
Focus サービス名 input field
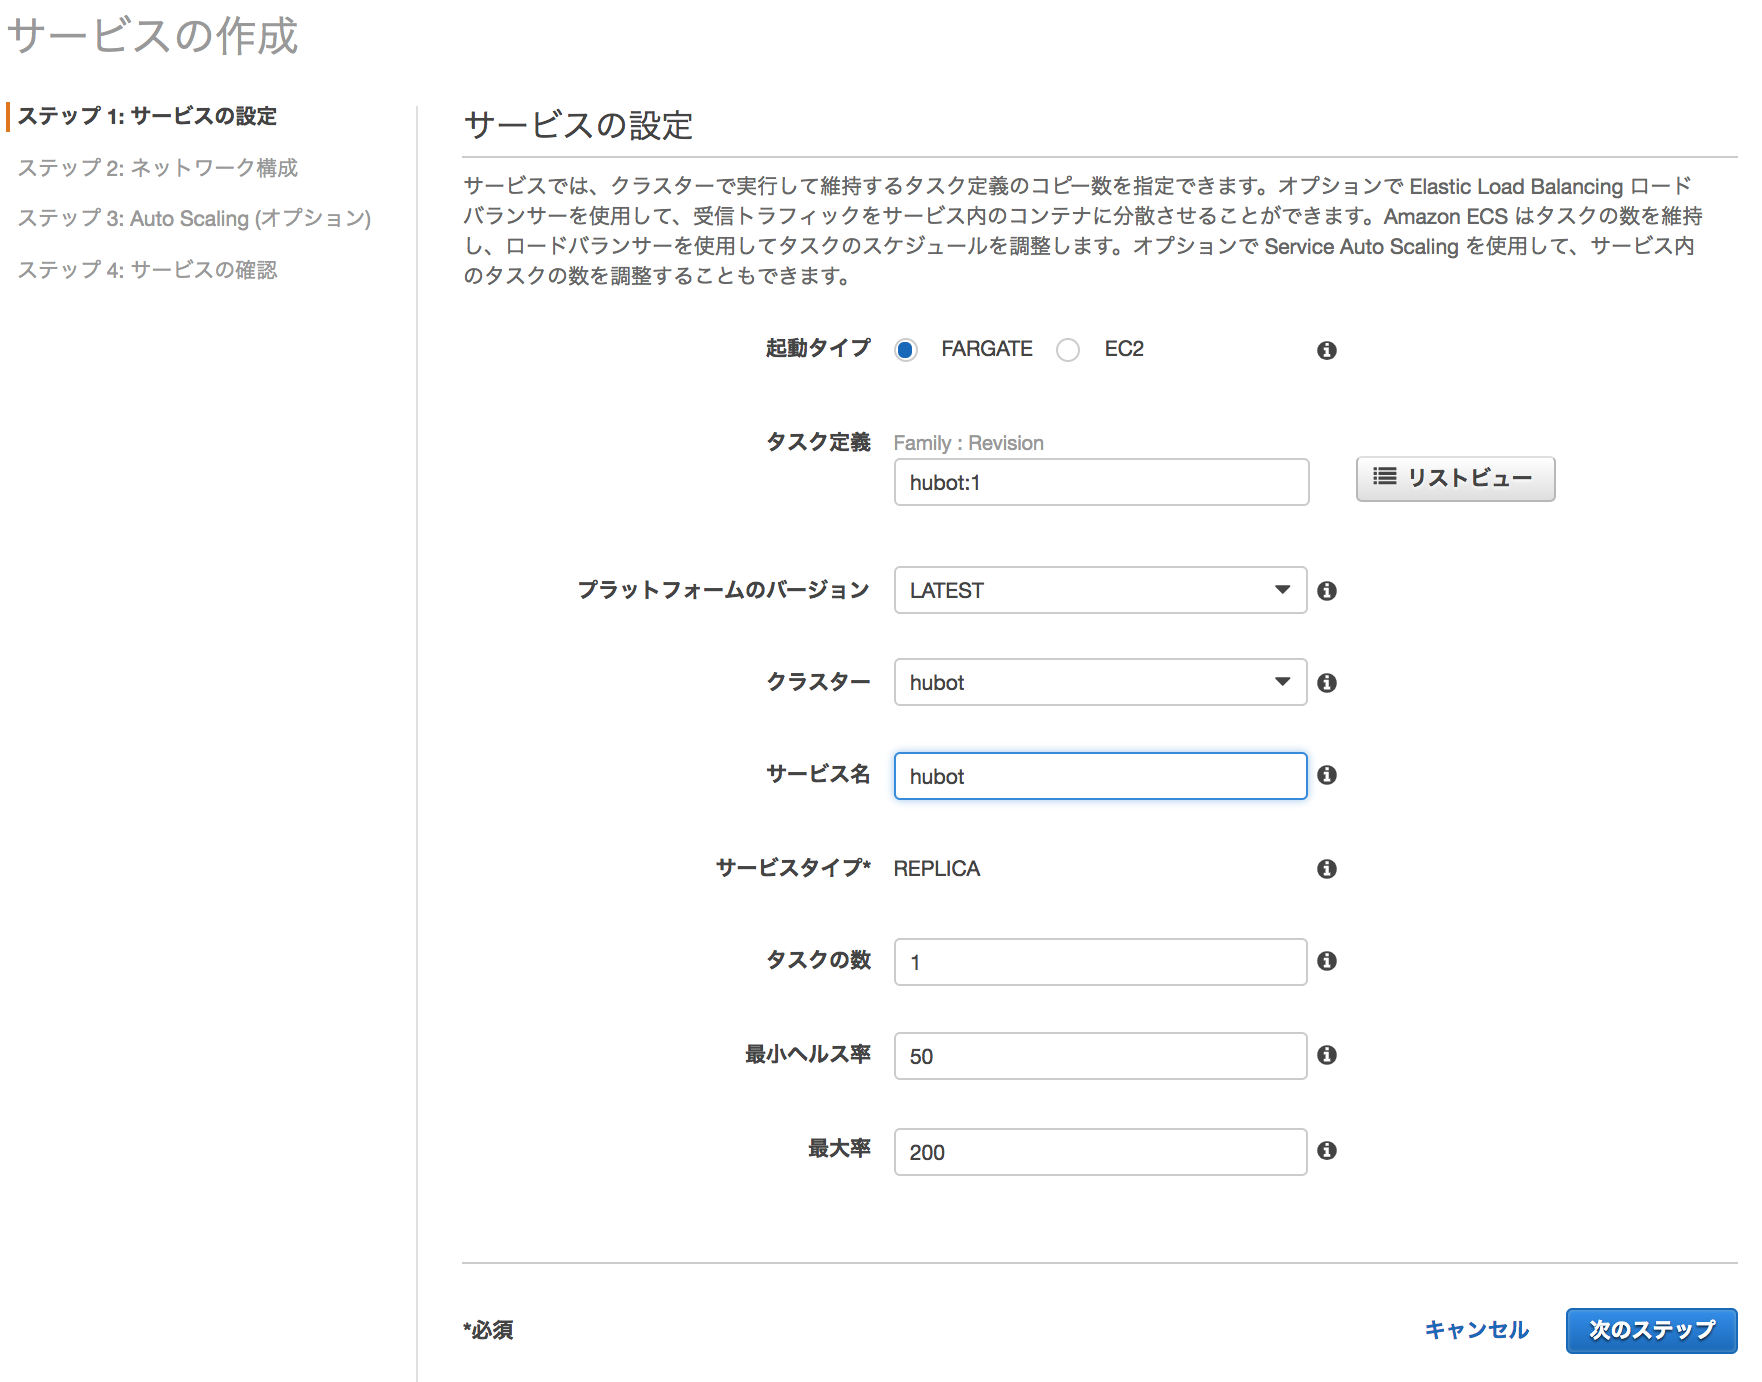point(1100,776)
